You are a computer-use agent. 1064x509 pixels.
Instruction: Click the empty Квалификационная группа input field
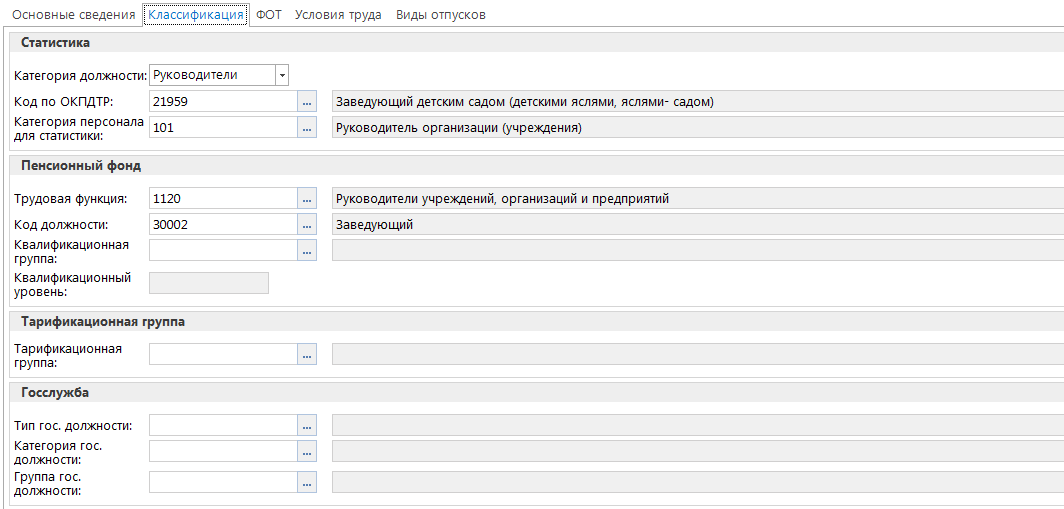coord(222,251)
